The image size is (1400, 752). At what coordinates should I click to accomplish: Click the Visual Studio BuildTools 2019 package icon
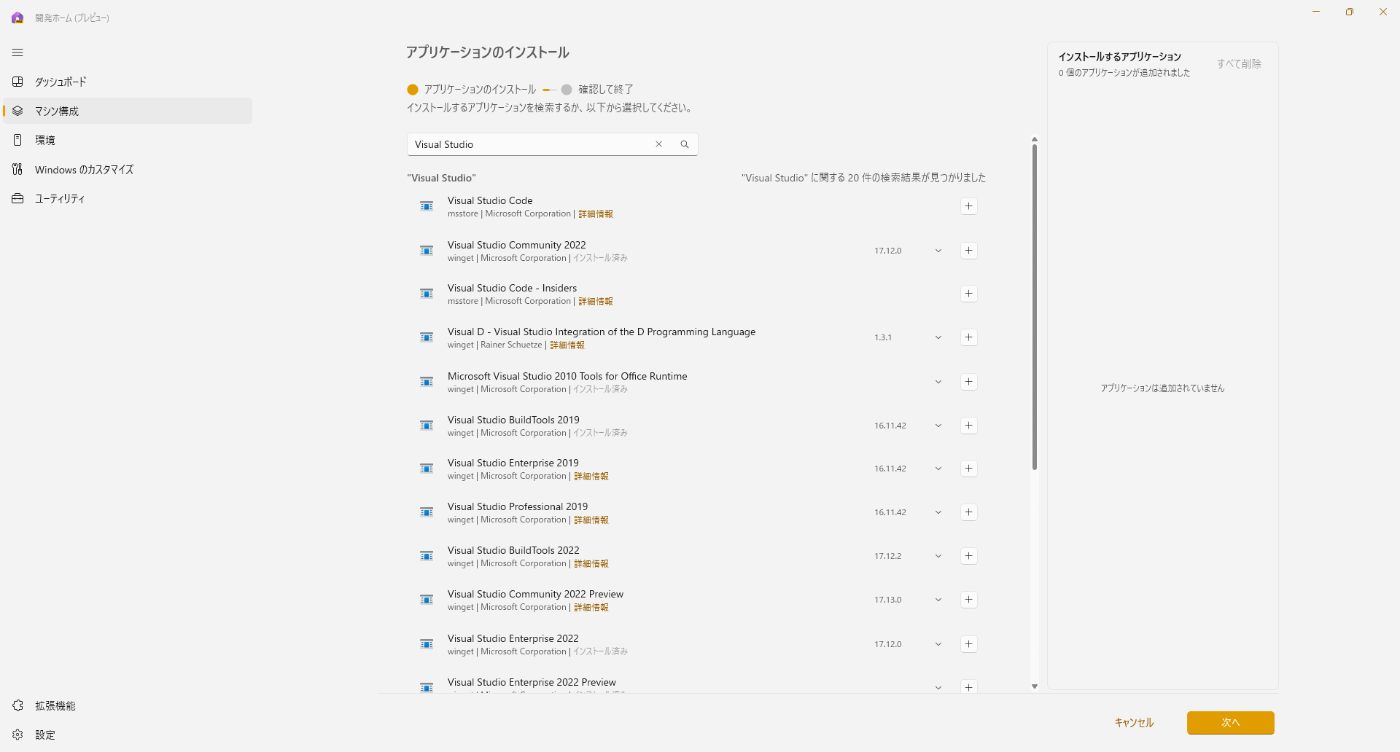click(427, 425)
